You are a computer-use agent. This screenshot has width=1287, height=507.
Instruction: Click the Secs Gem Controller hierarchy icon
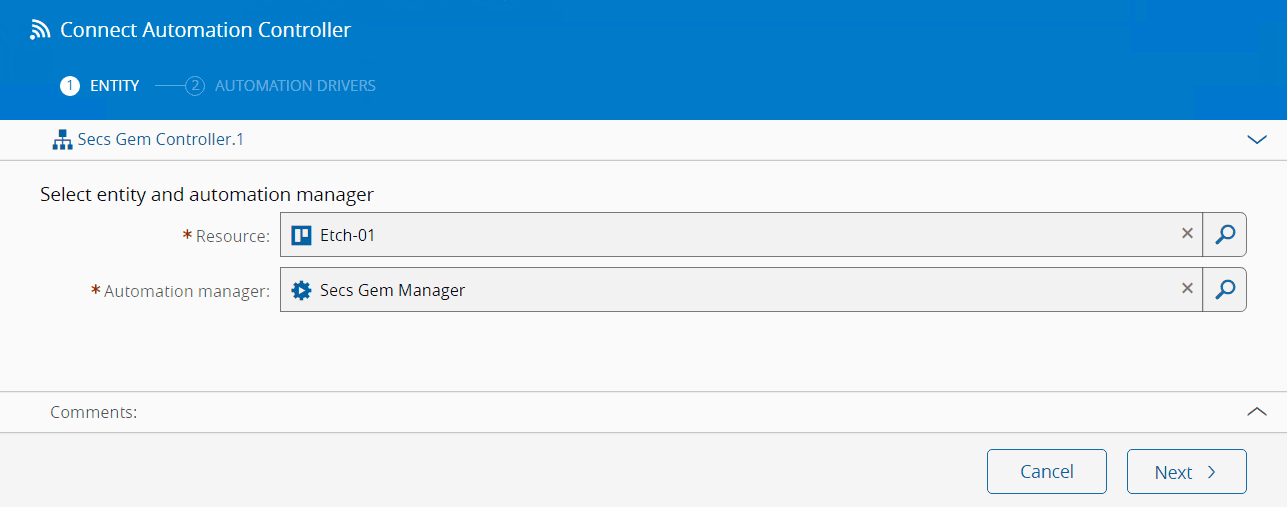62,140
